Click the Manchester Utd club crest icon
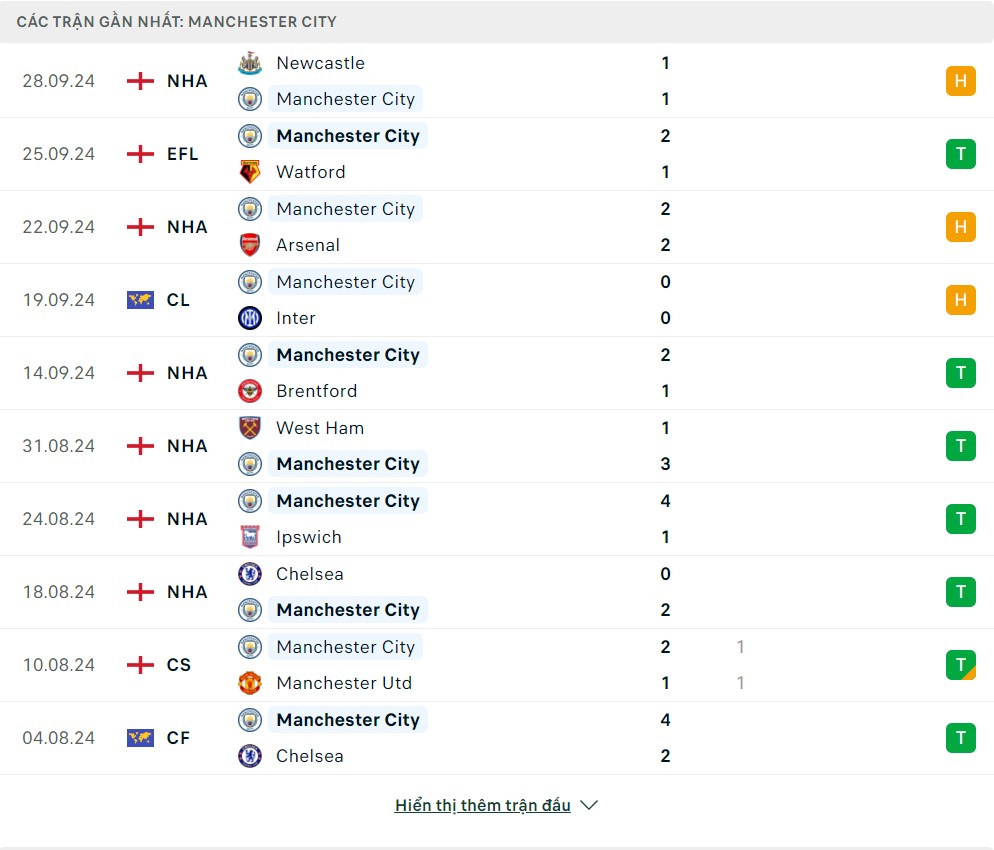 [250, 683]
